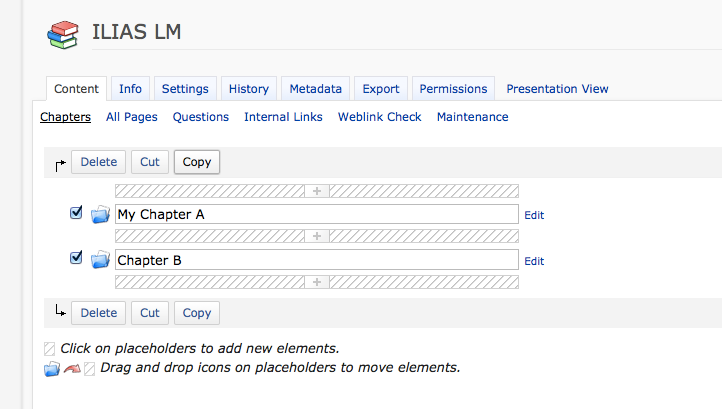The height and width of the screenshot is (409, 722).
Task: Click the My Chapter A title field
Action: click(316, 214)
